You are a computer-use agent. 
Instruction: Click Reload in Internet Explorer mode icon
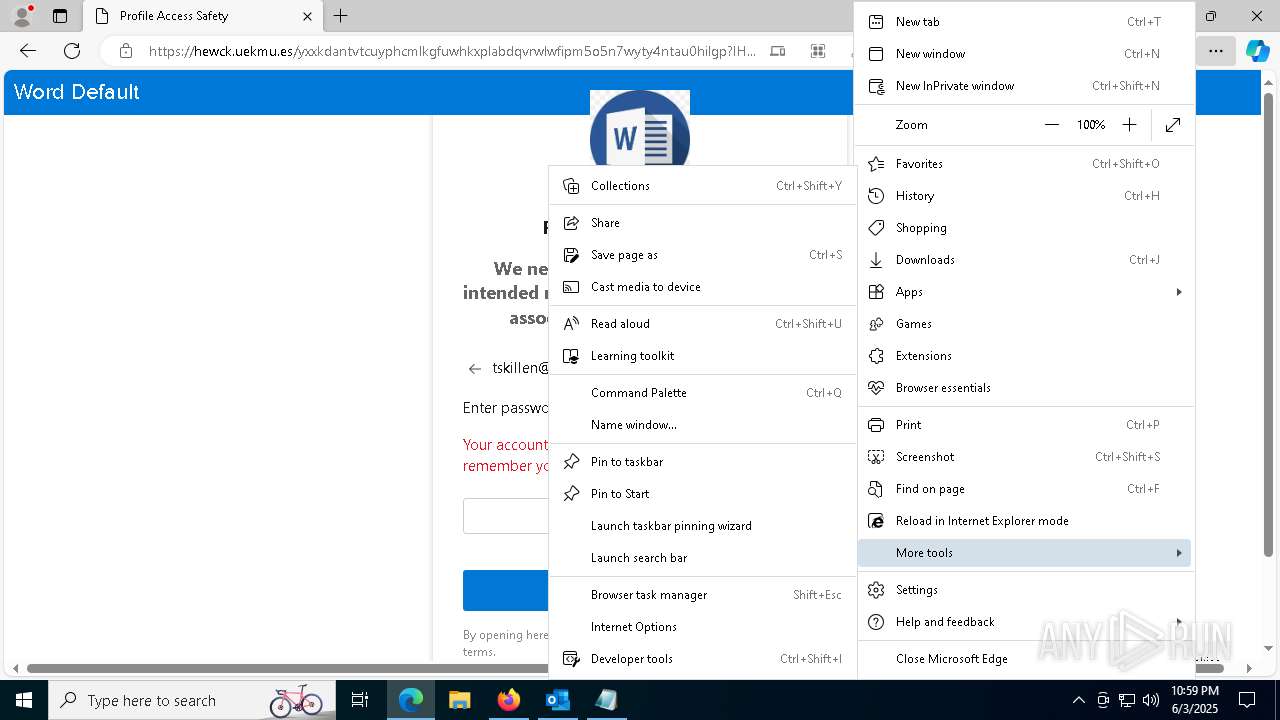pyautogui.click(x=876, y=521)
